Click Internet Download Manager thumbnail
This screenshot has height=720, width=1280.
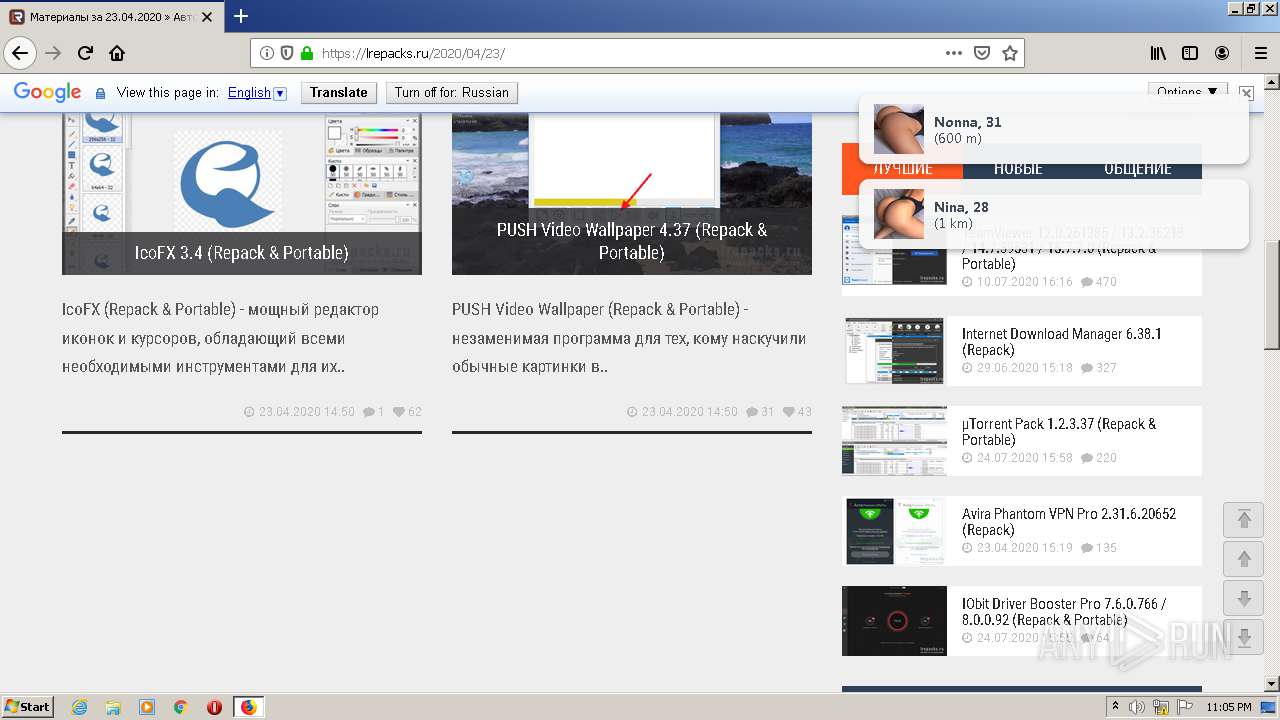[x=894, y=351]
